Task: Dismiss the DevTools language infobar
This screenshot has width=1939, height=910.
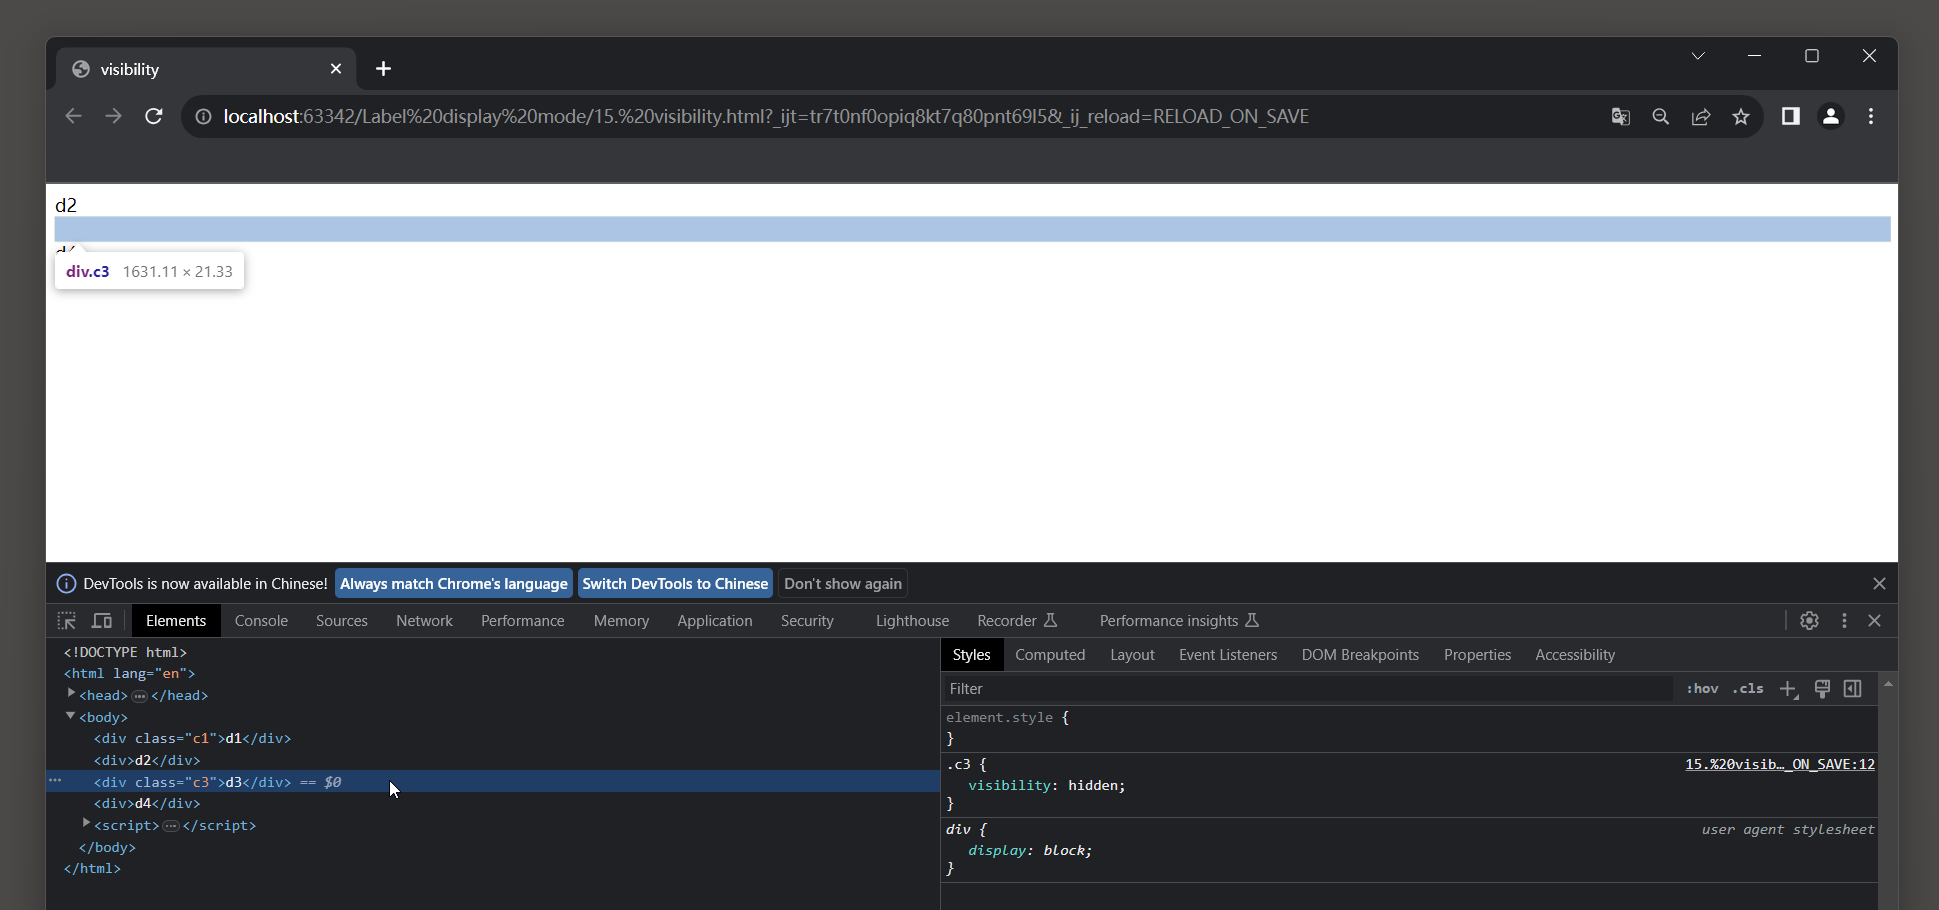Action: pos(1879,583)
